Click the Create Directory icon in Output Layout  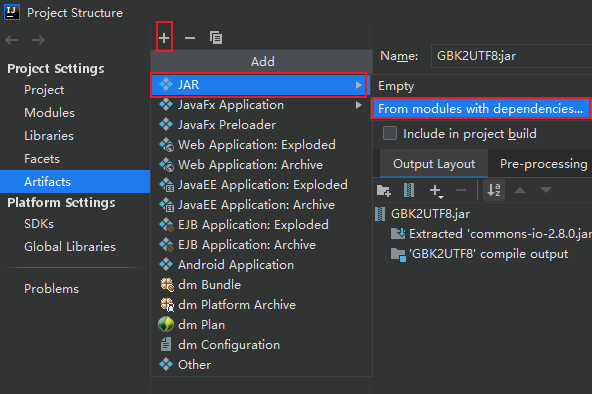click(x=384, y=190)
